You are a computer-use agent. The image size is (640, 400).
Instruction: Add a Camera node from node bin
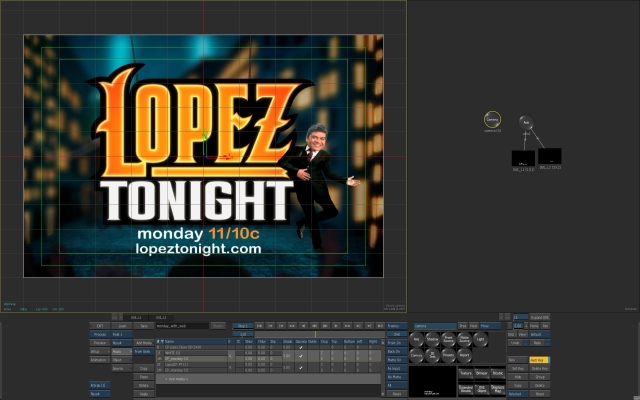(416, 356)
